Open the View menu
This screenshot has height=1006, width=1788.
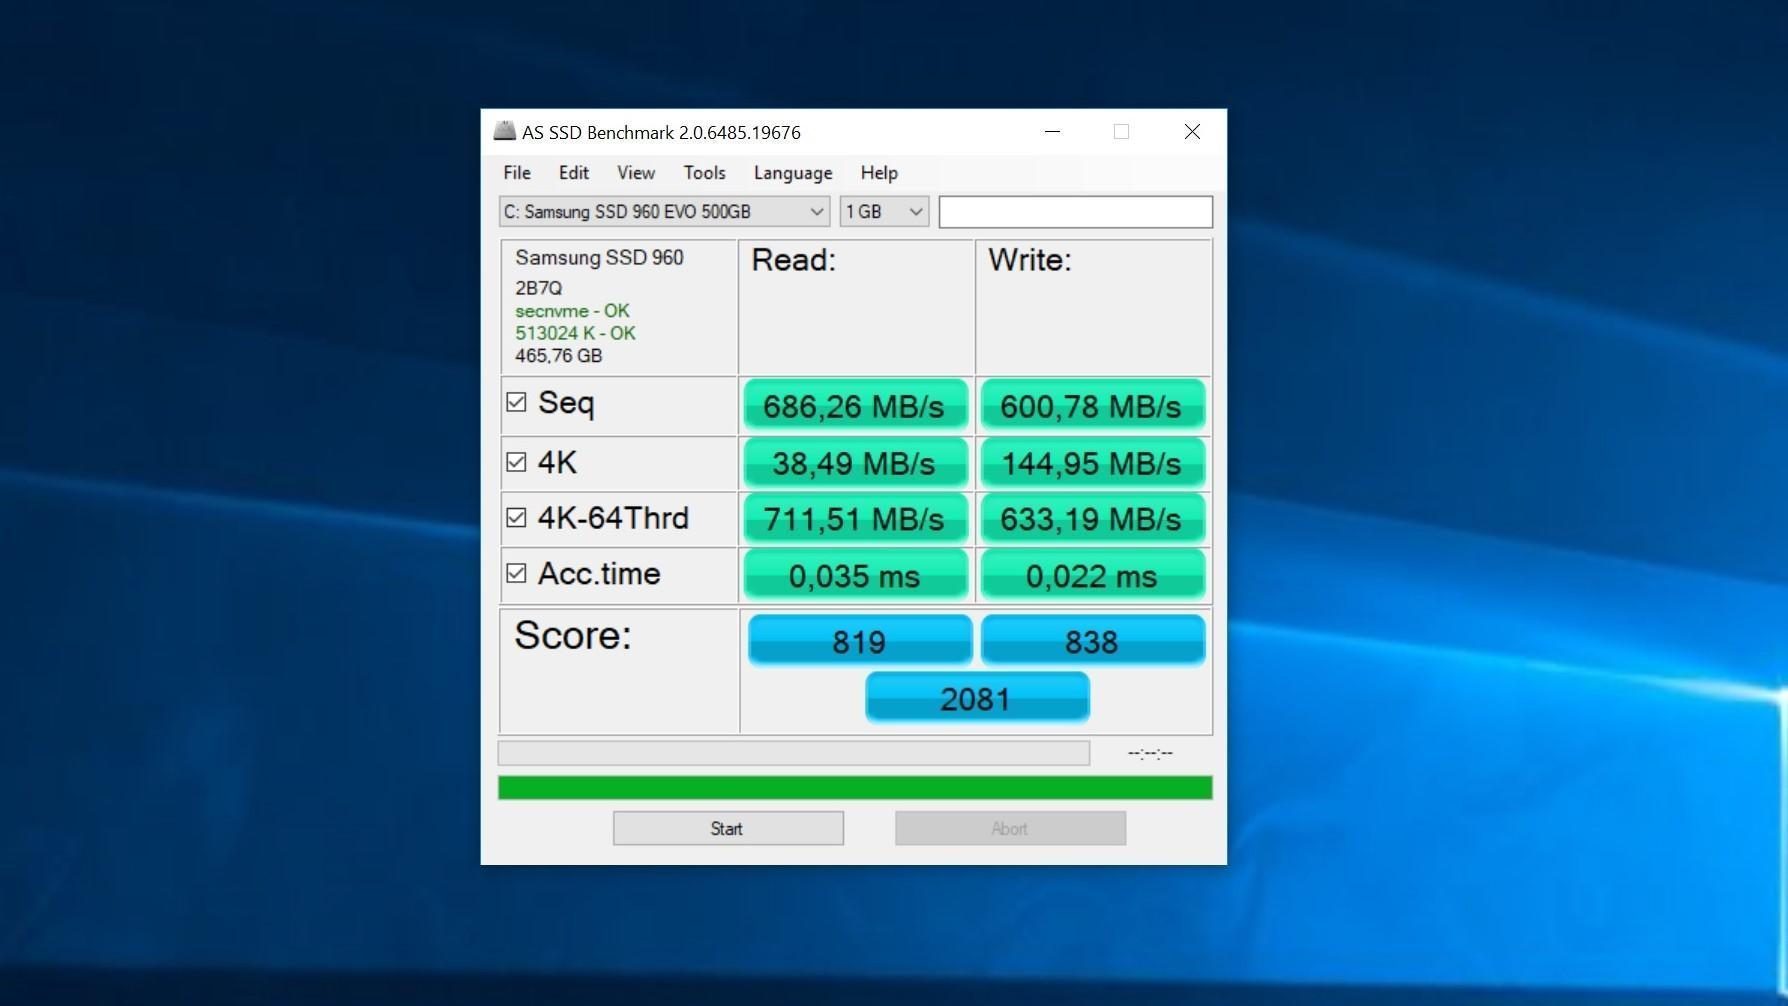pos(636,173)
